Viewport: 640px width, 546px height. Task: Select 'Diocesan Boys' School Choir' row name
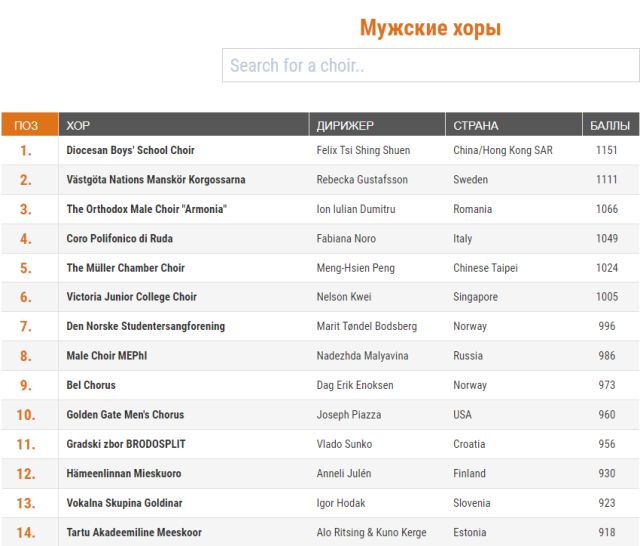coord(130,150)
